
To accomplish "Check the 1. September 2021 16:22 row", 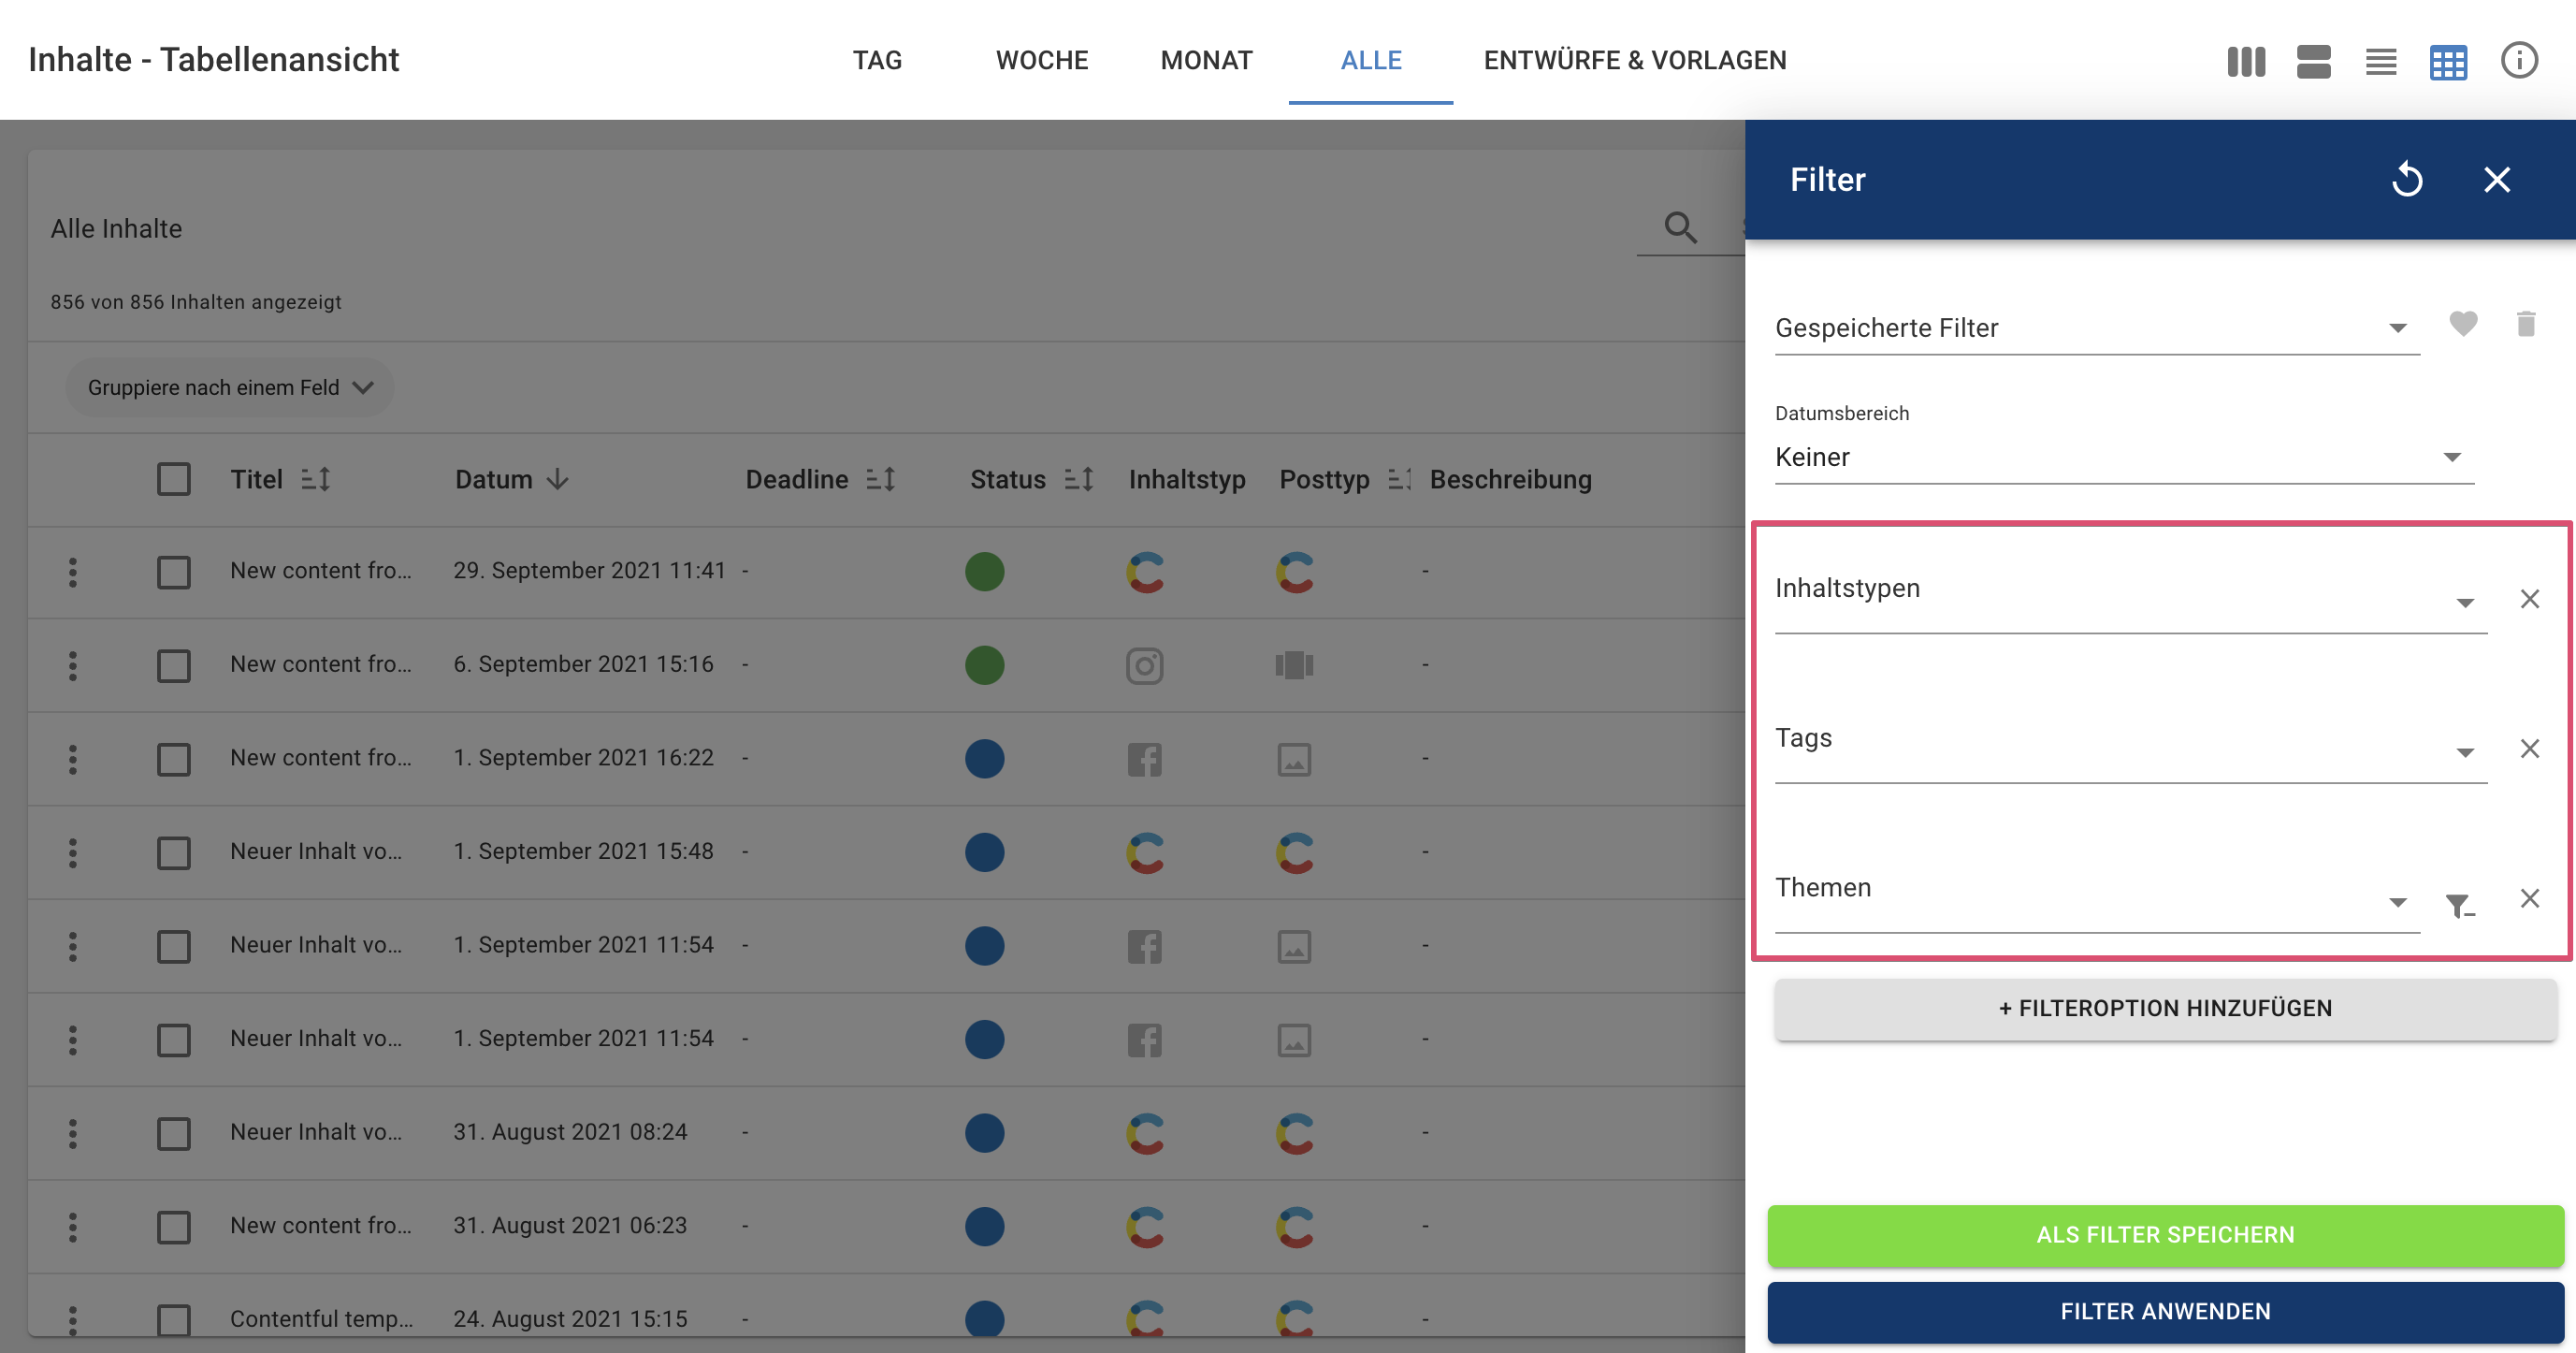I will click(x=174, y=759).
